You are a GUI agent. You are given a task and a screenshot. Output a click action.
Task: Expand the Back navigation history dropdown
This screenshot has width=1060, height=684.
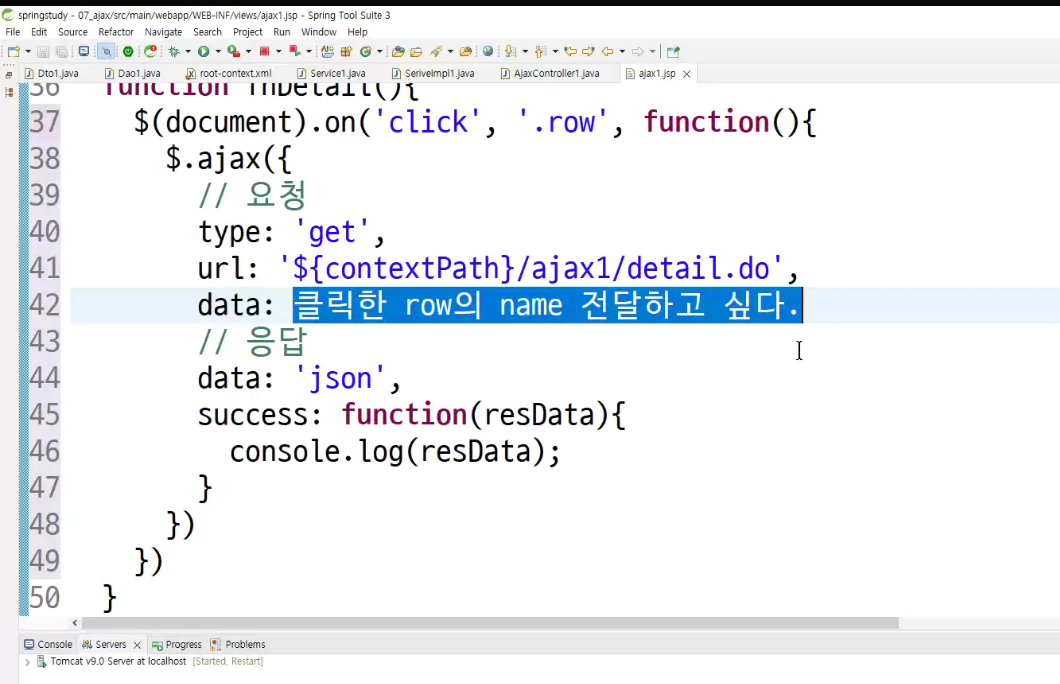click(x=622, y=51)
